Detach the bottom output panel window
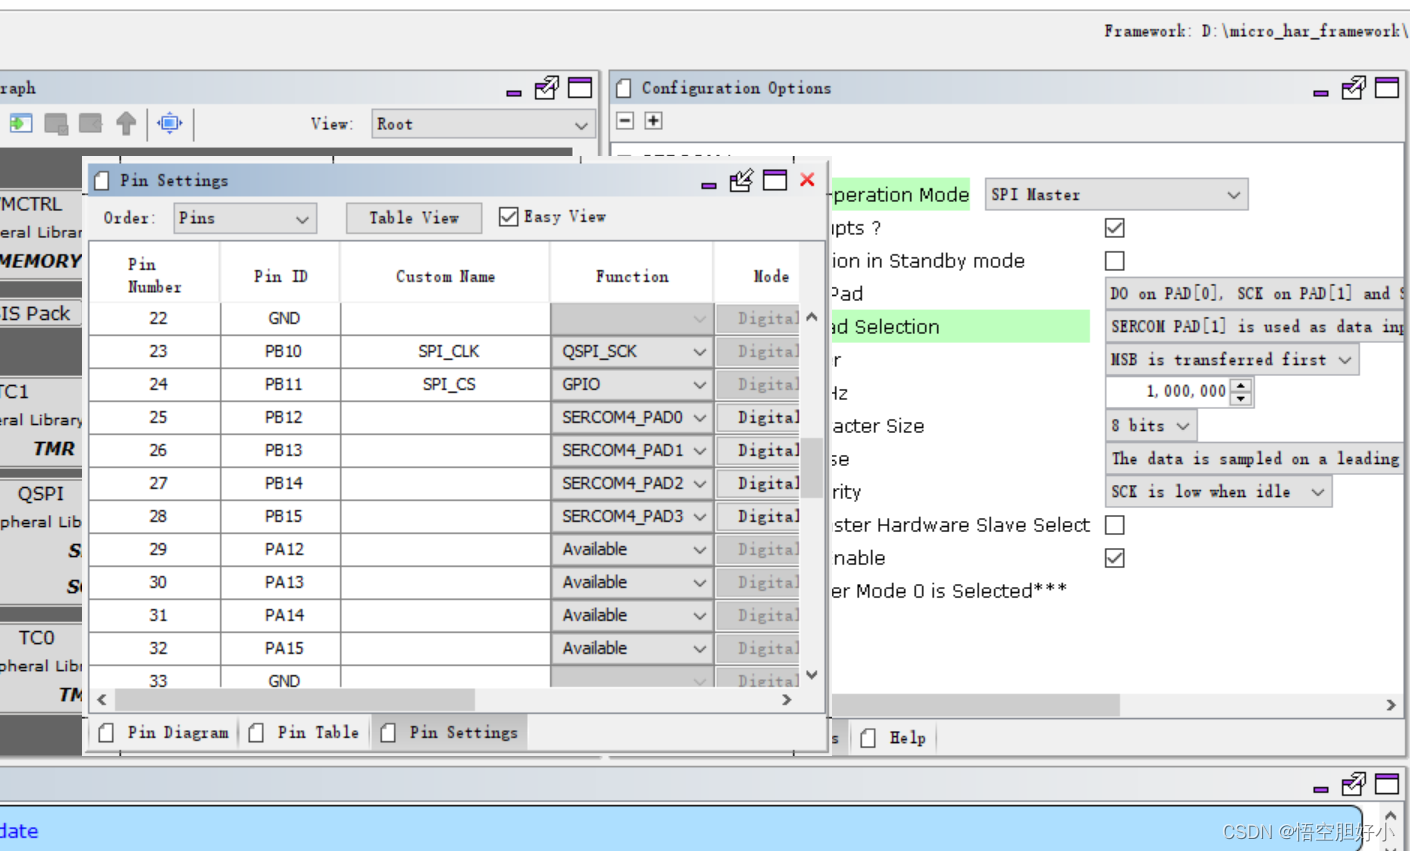The width and height of the screenshot is (1410, 851). click(1353, 783)
